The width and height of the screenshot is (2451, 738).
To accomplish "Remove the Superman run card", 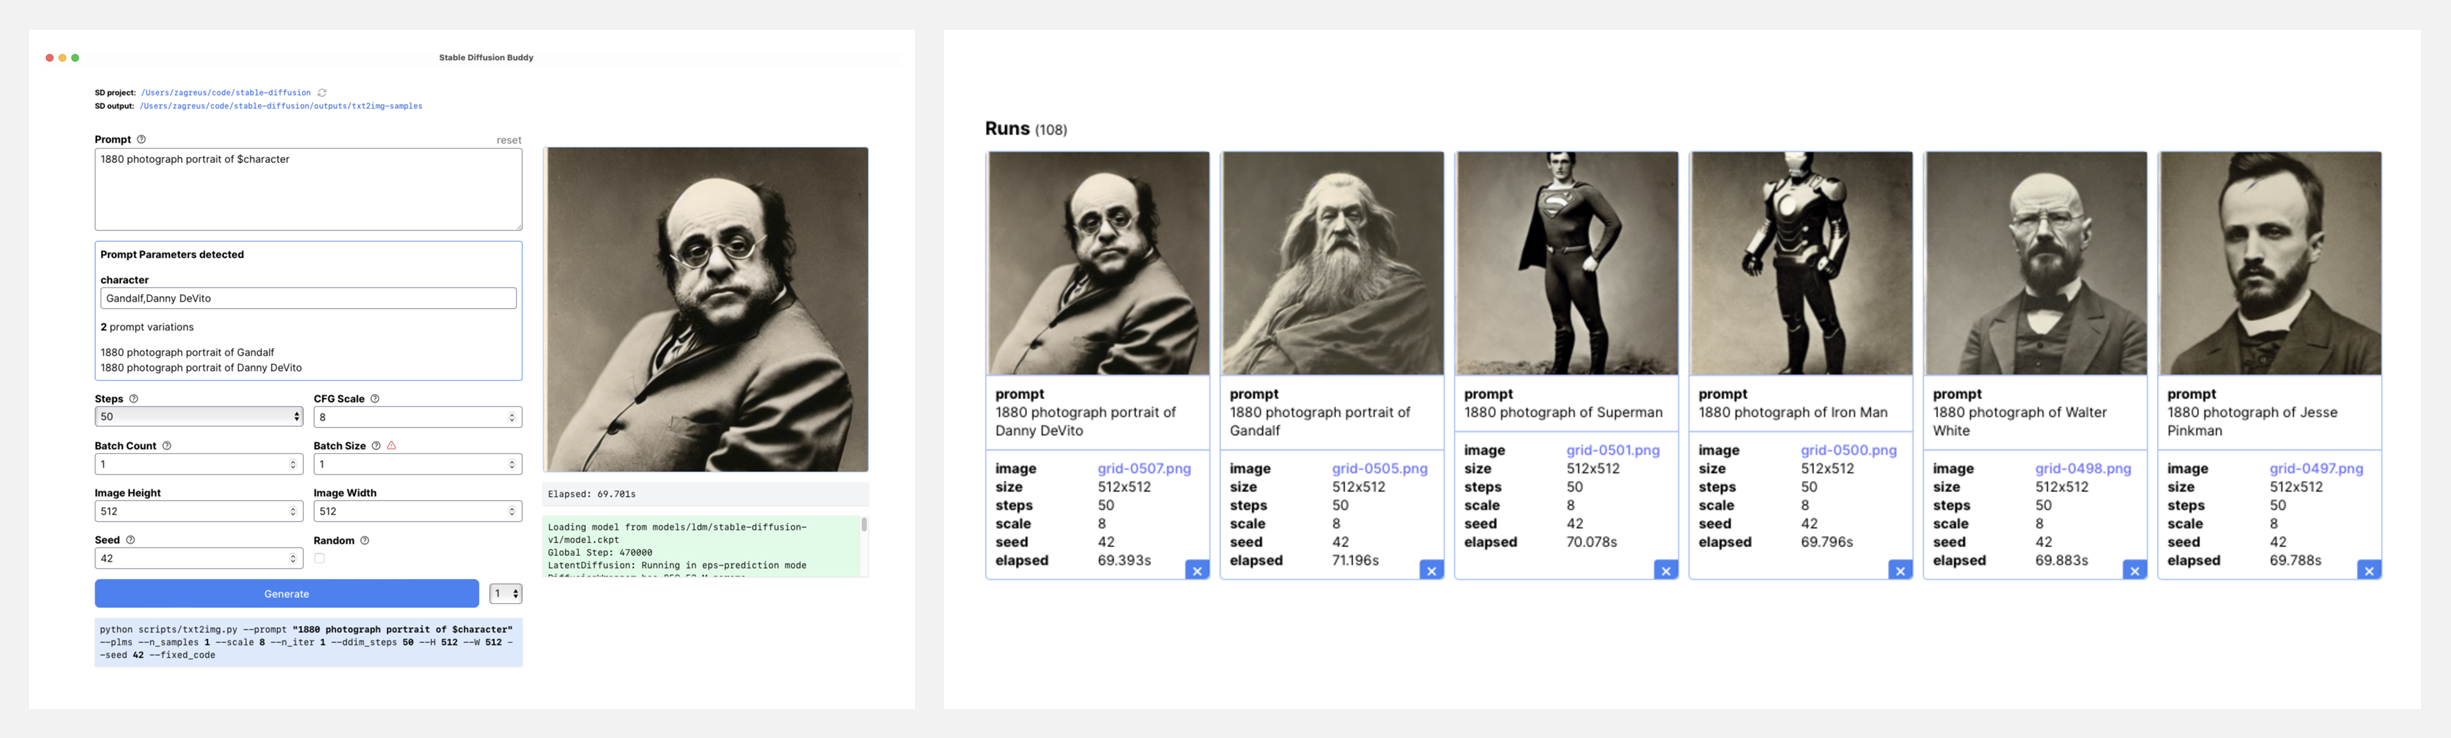I will tap(1666, 570).
